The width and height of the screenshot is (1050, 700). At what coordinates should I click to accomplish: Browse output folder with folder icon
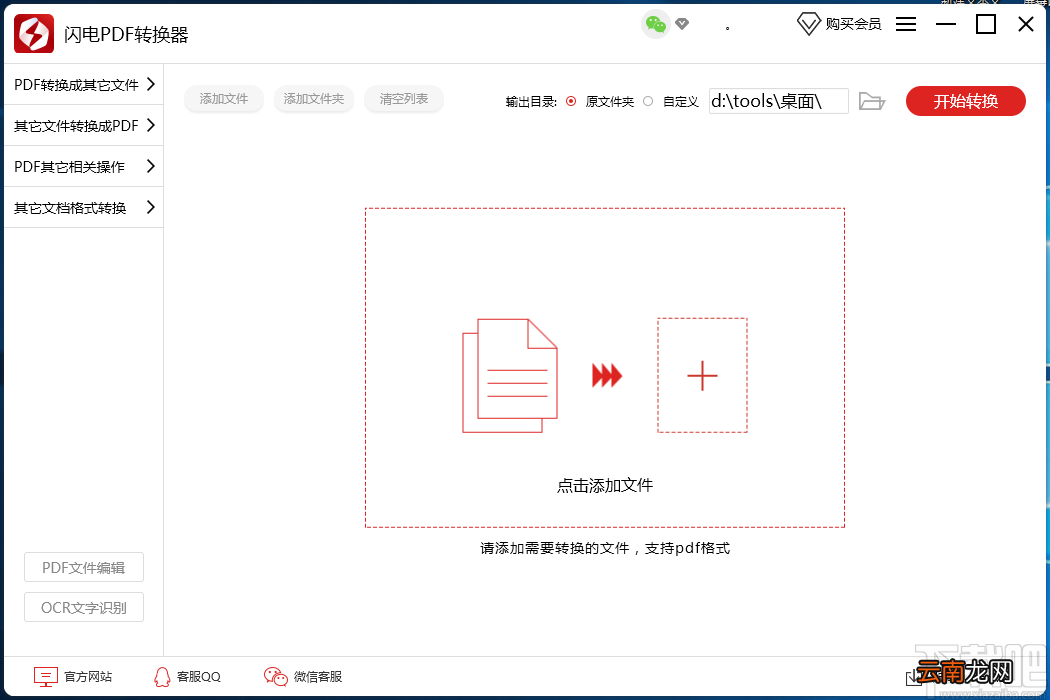tap(871, 101)
